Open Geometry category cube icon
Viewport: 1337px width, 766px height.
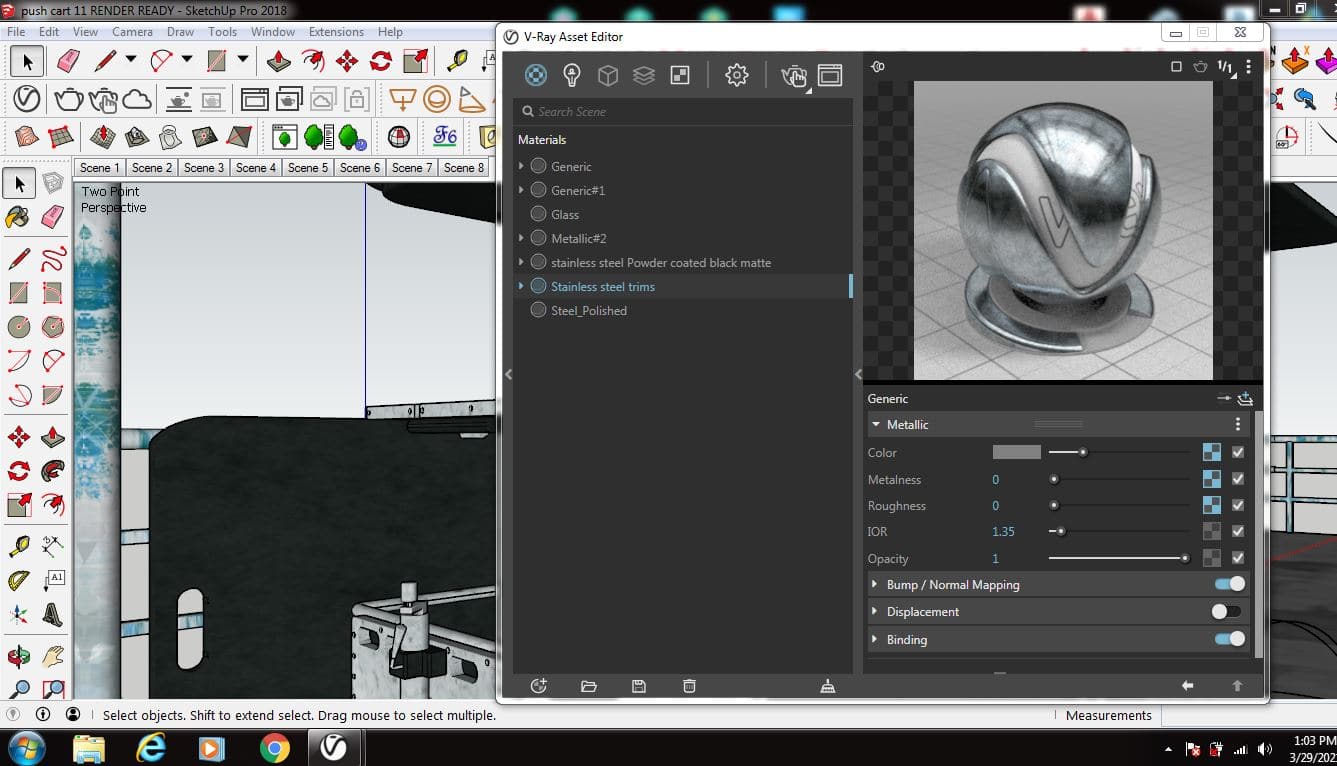tap(608, 75)
